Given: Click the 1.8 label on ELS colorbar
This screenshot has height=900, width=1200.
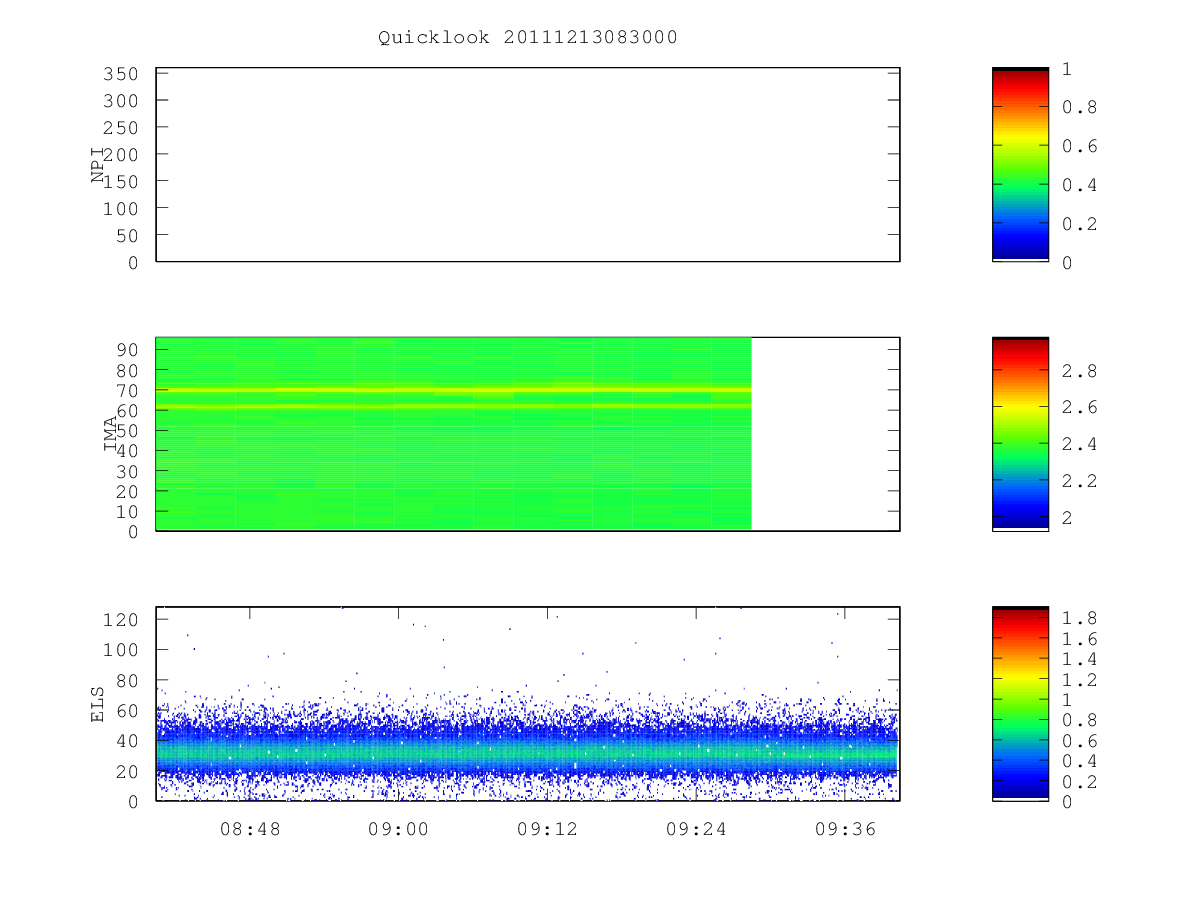Looking at the screenshot, I should pyautogui.click(x=1080, y=617).
